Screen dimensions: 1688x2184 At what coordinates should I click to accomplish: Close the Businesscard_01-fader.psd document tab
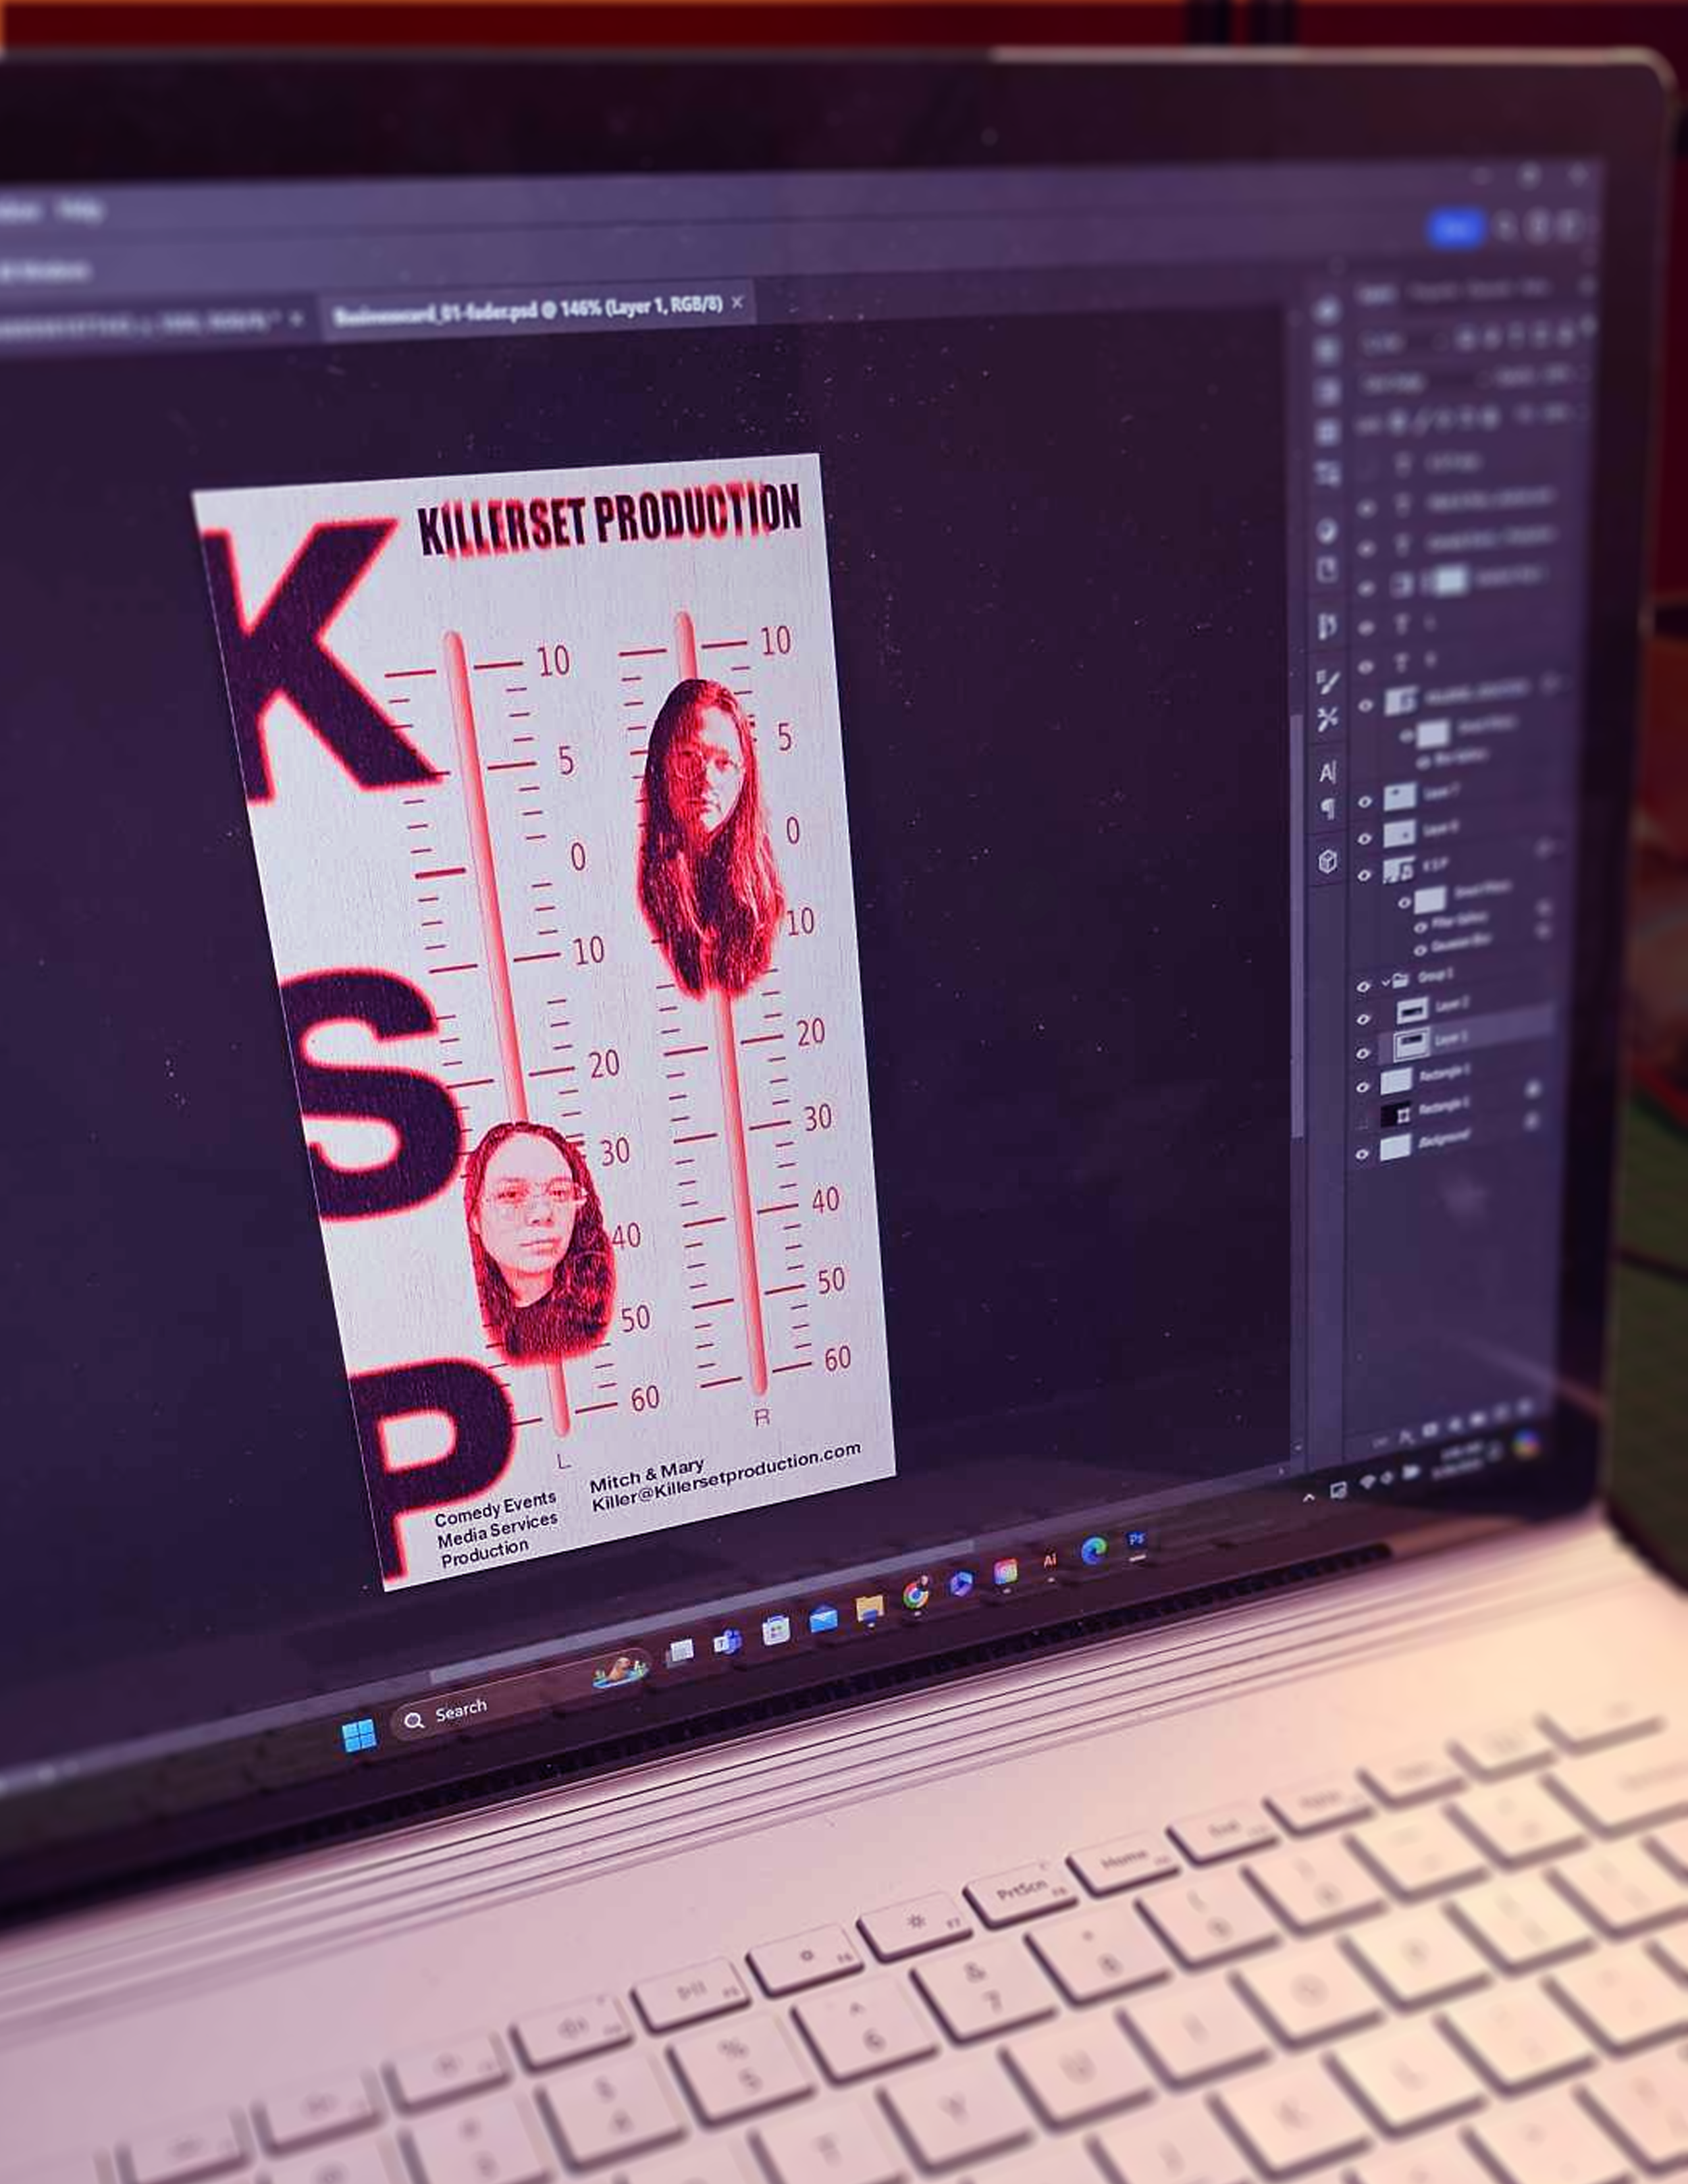tap(737, 302)
